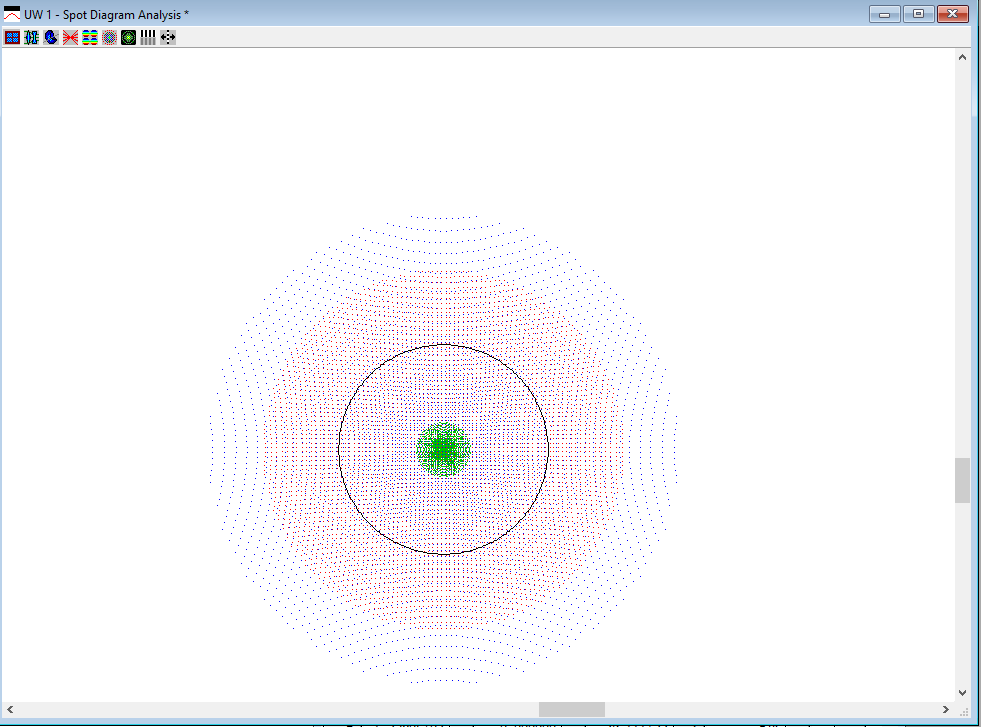Click the blue ray analysis icon
The width and height of the screenshot is (981, 727).
(x=51, y=37)
